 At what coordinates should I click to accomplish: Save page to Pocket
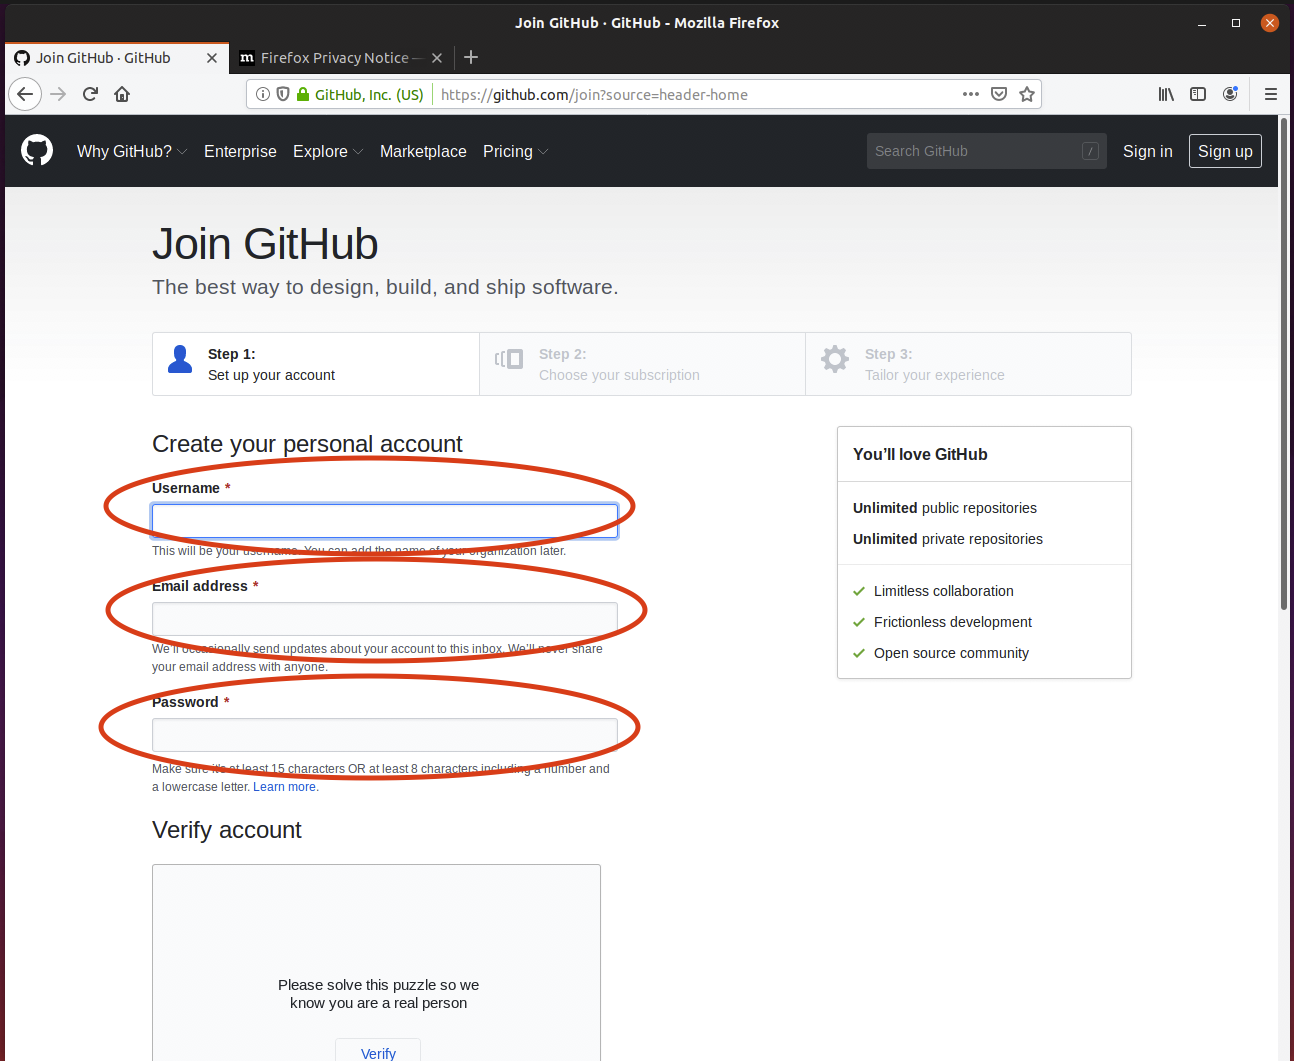pyautogui.click(x=999, y=94)
